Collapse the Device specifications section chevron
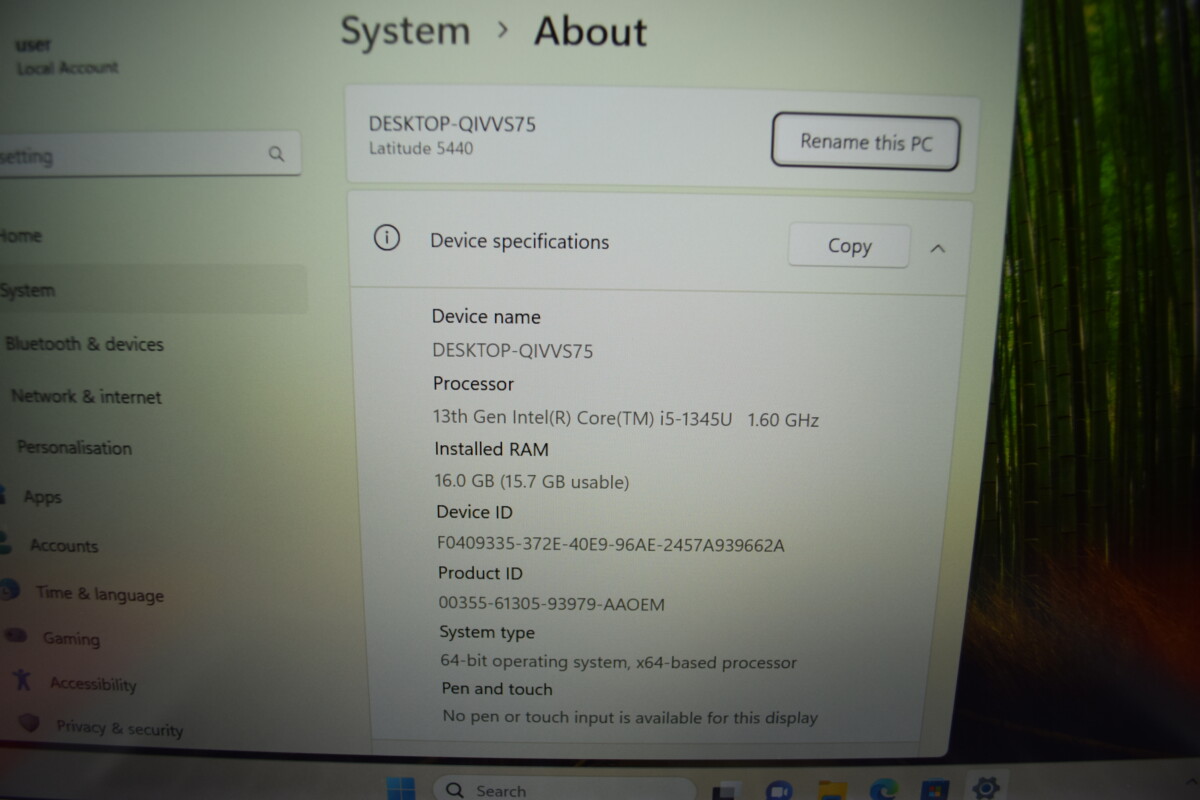Viewport: 1200px width, 800px height. pos(938,248)
